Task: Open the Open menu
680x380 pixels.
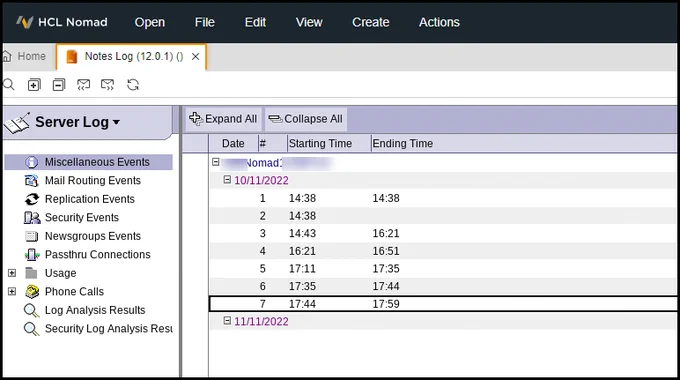Action: [x=150, y=22]
